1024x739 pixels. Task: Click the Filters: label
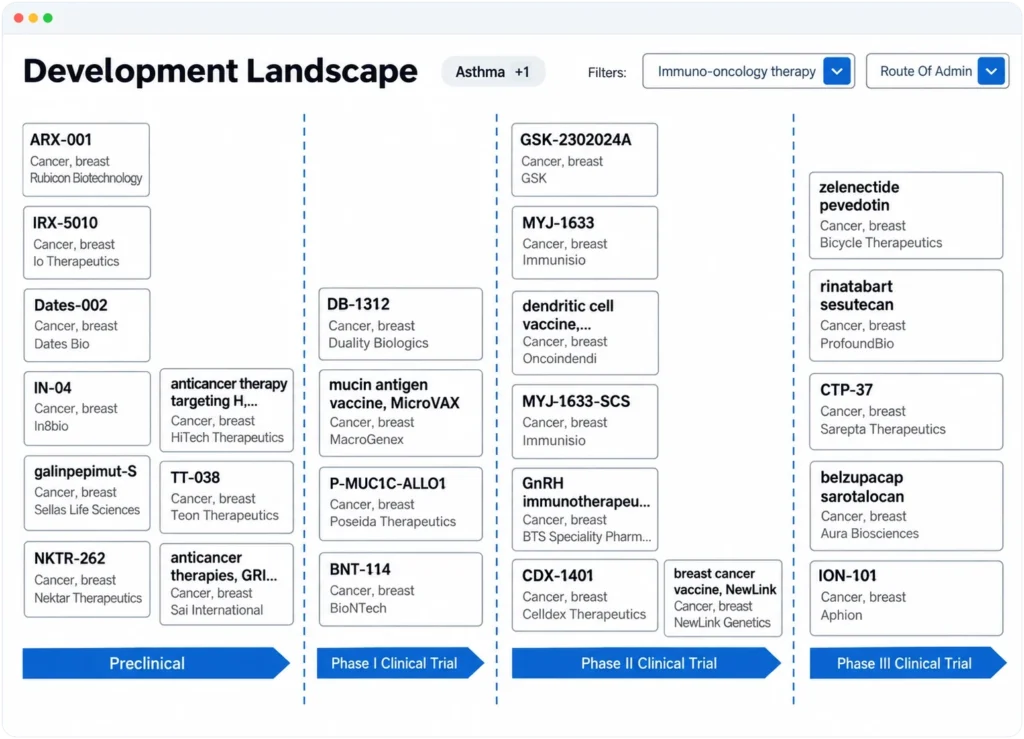tap(607, 72)
